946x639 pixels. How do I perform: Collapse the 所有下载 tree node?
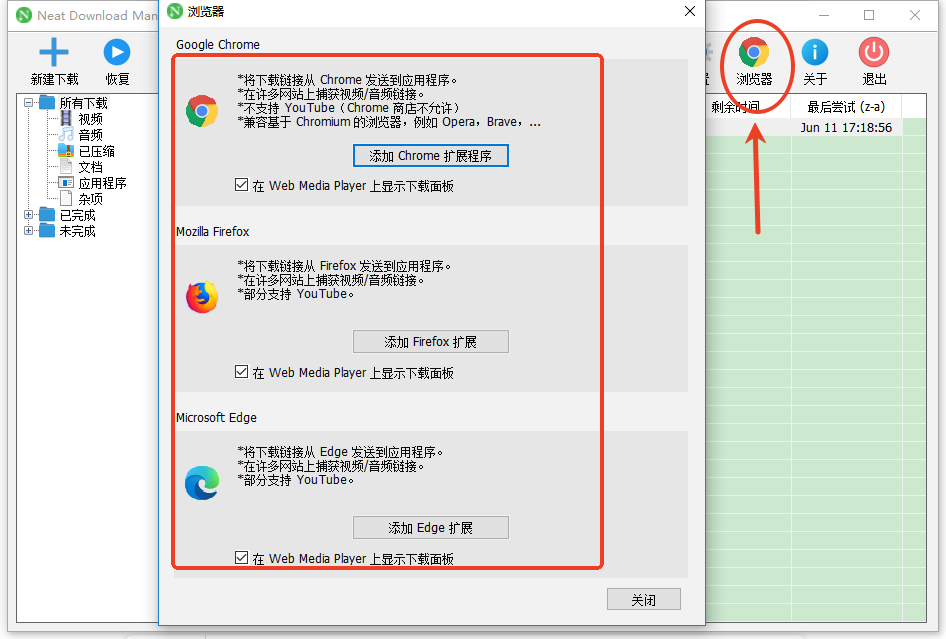[28, 103]
